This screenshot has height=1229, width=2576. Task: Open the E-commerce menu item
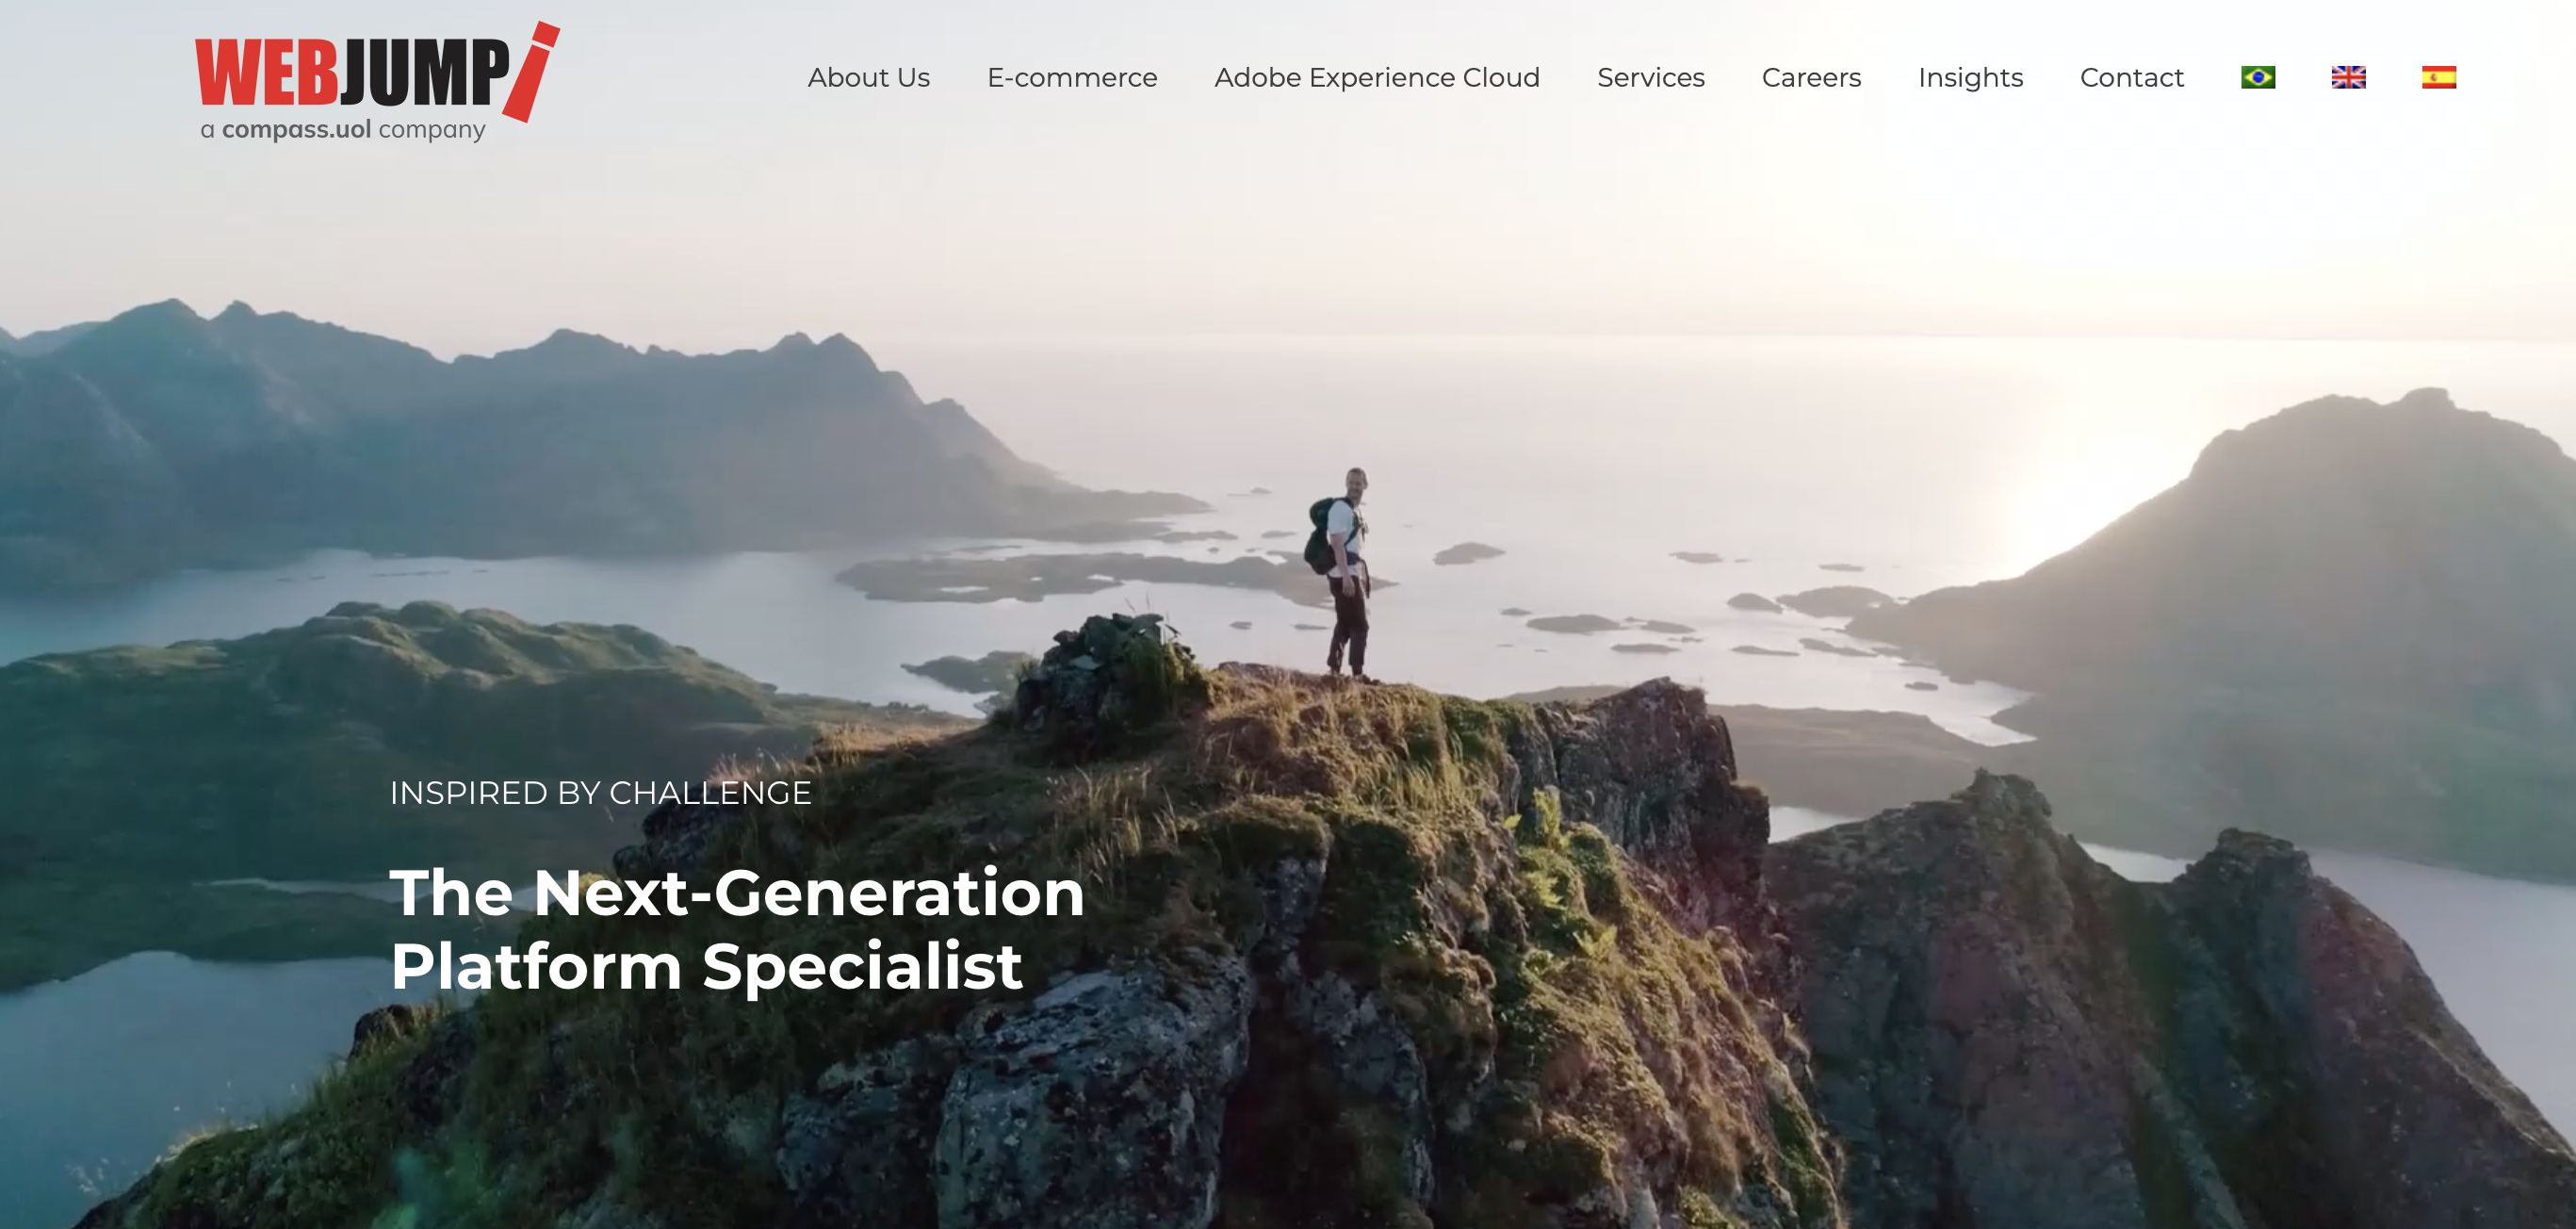[1072, 77]
